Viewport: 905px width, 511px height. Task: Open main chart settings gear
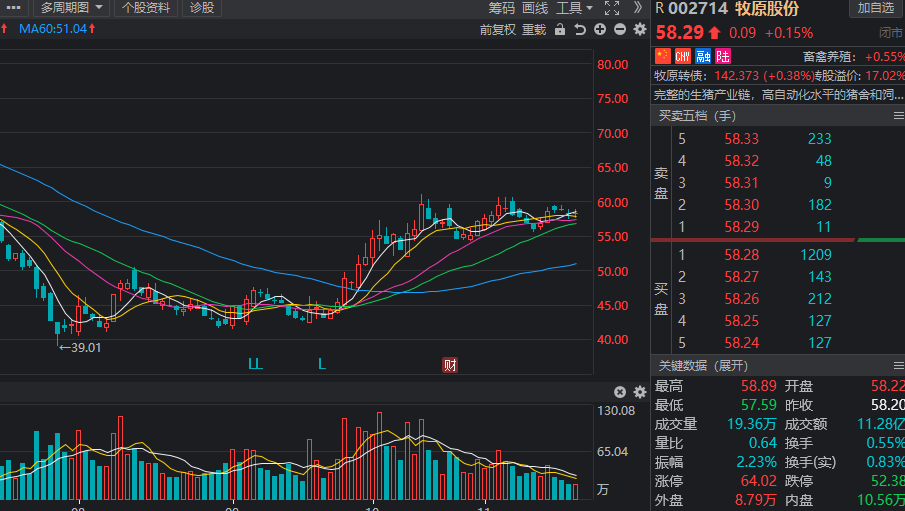pos(640,29)
